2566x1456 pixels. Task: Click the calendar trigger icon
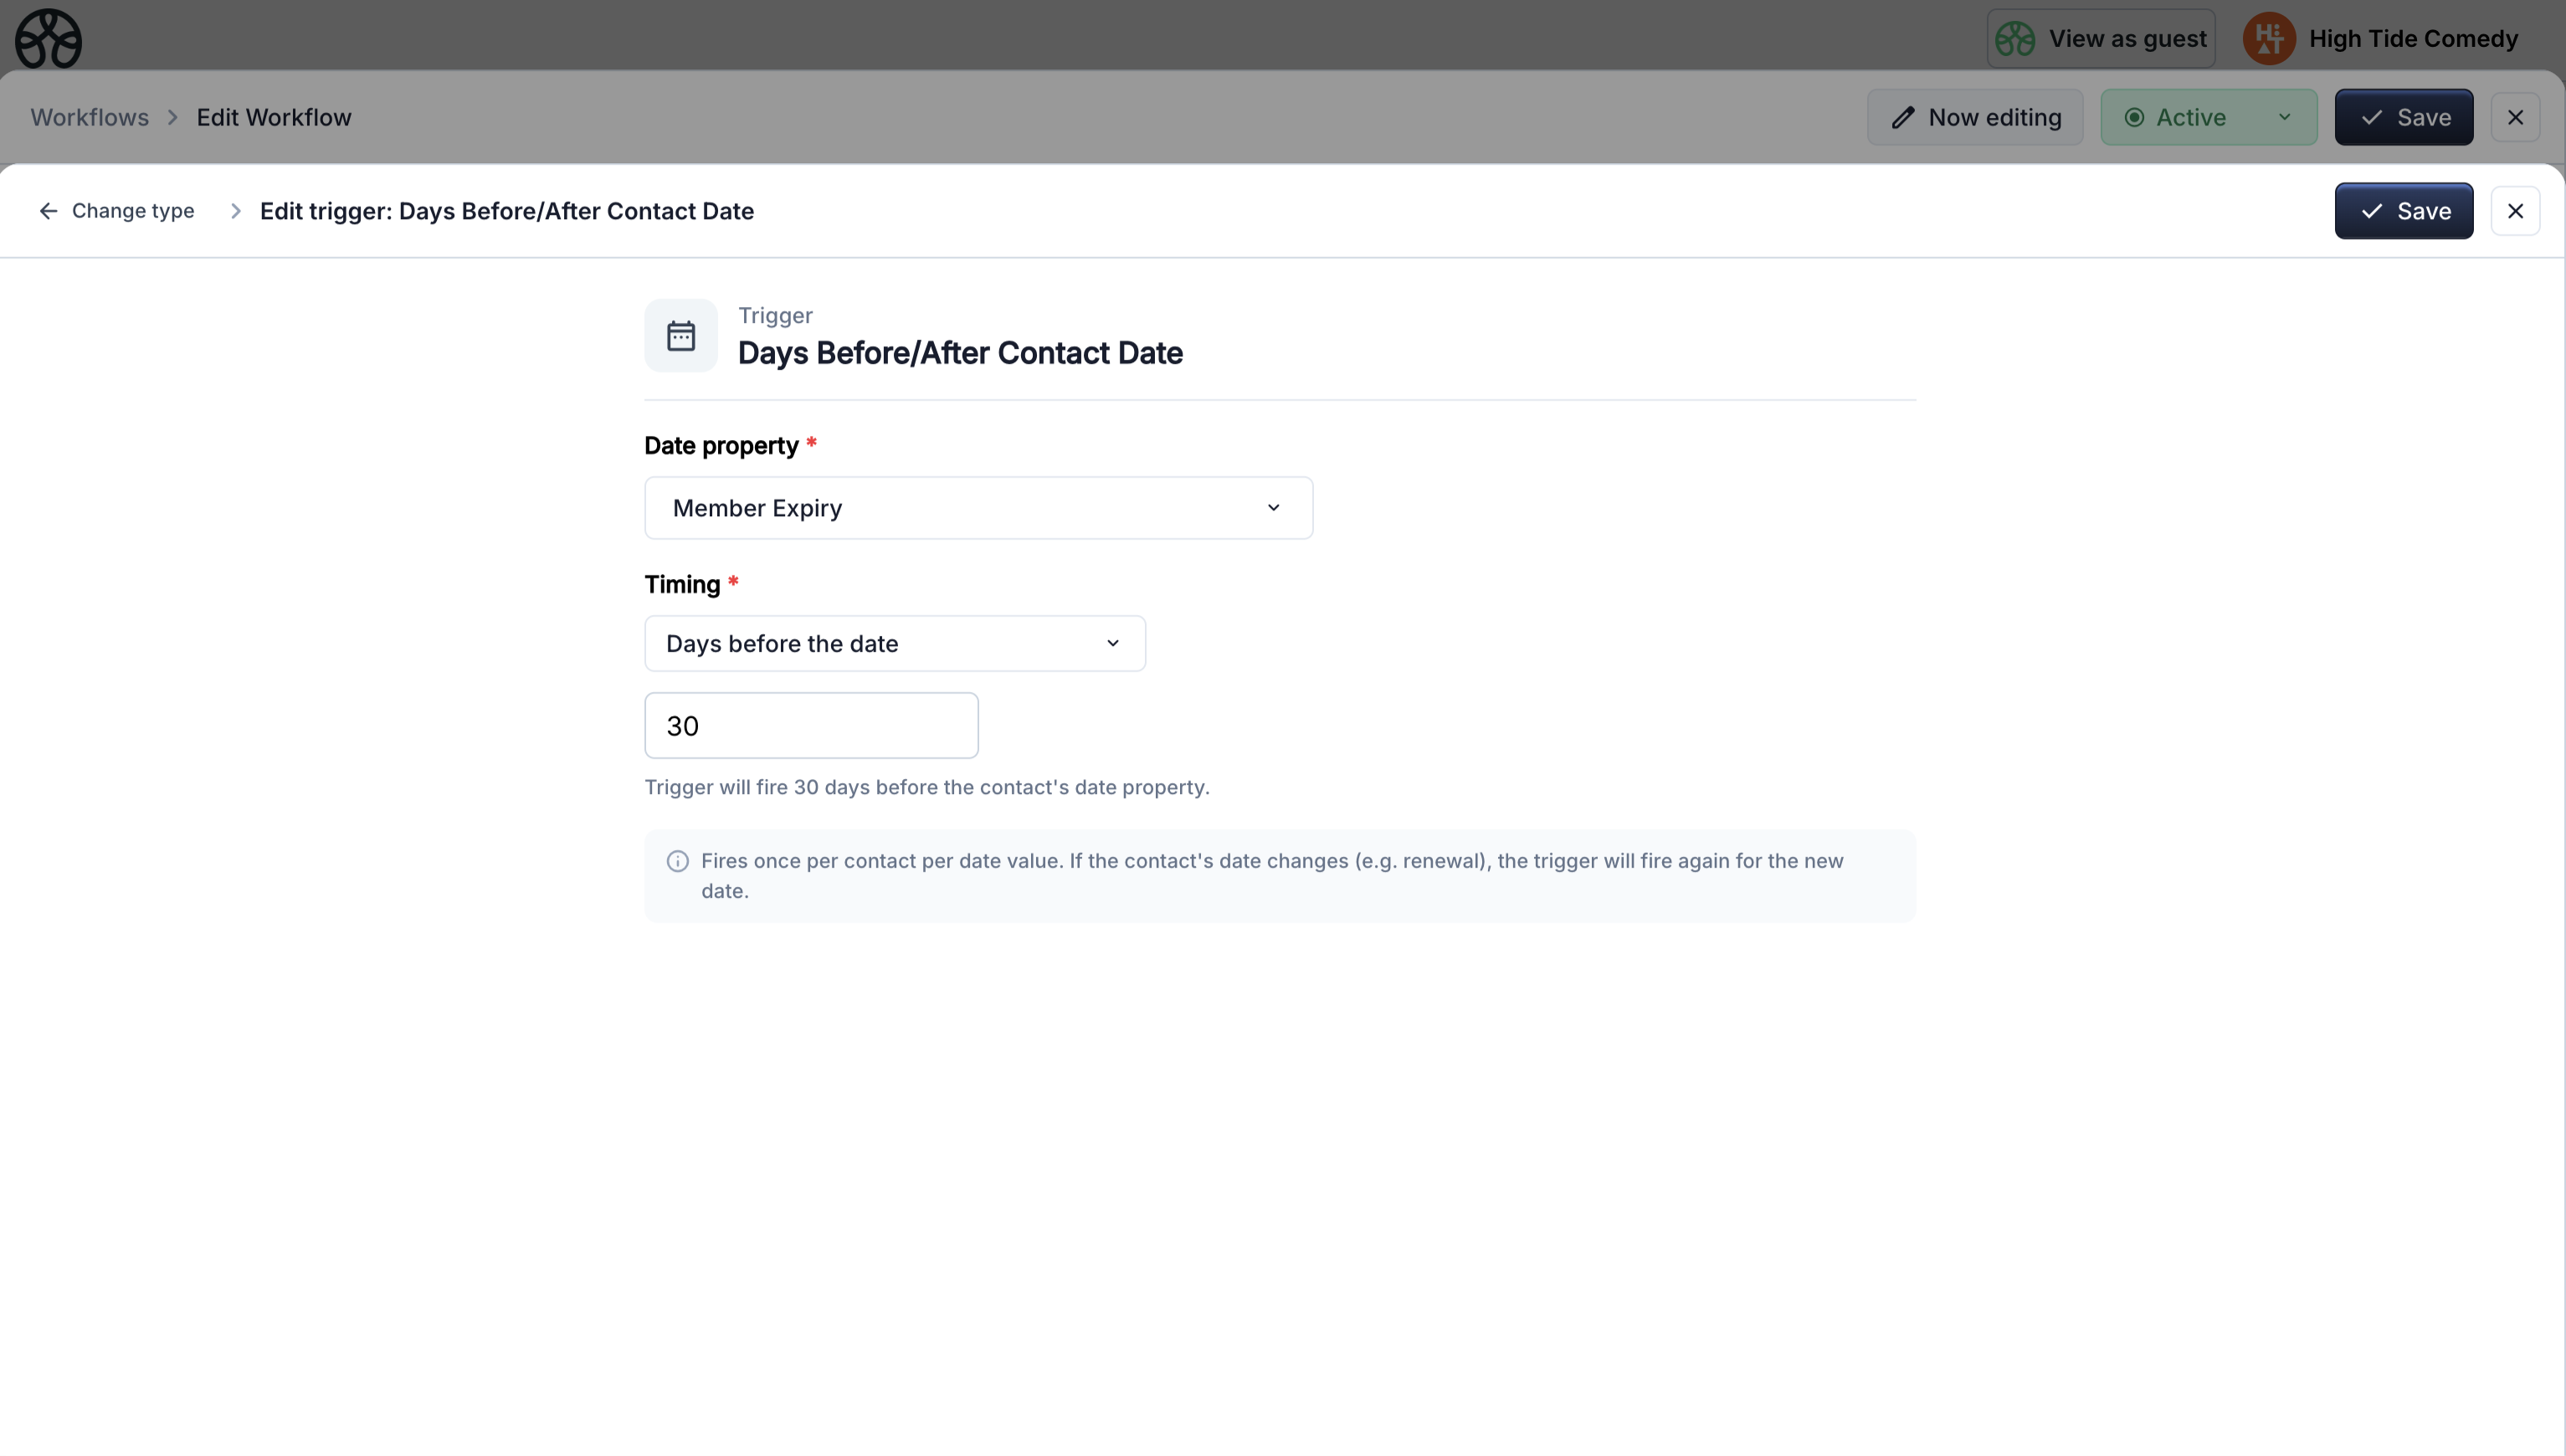tap(681, 336)
